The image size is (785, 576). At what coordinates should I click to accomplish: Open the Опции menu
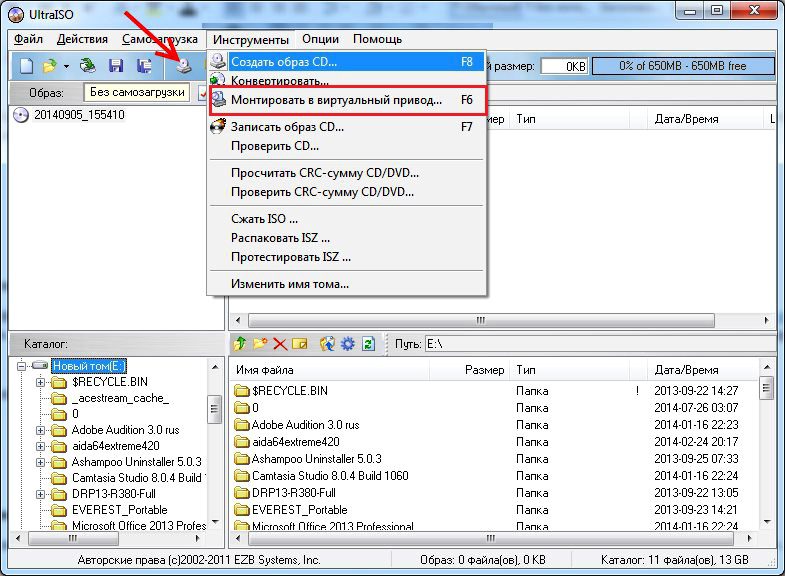[x=320, y=39]
